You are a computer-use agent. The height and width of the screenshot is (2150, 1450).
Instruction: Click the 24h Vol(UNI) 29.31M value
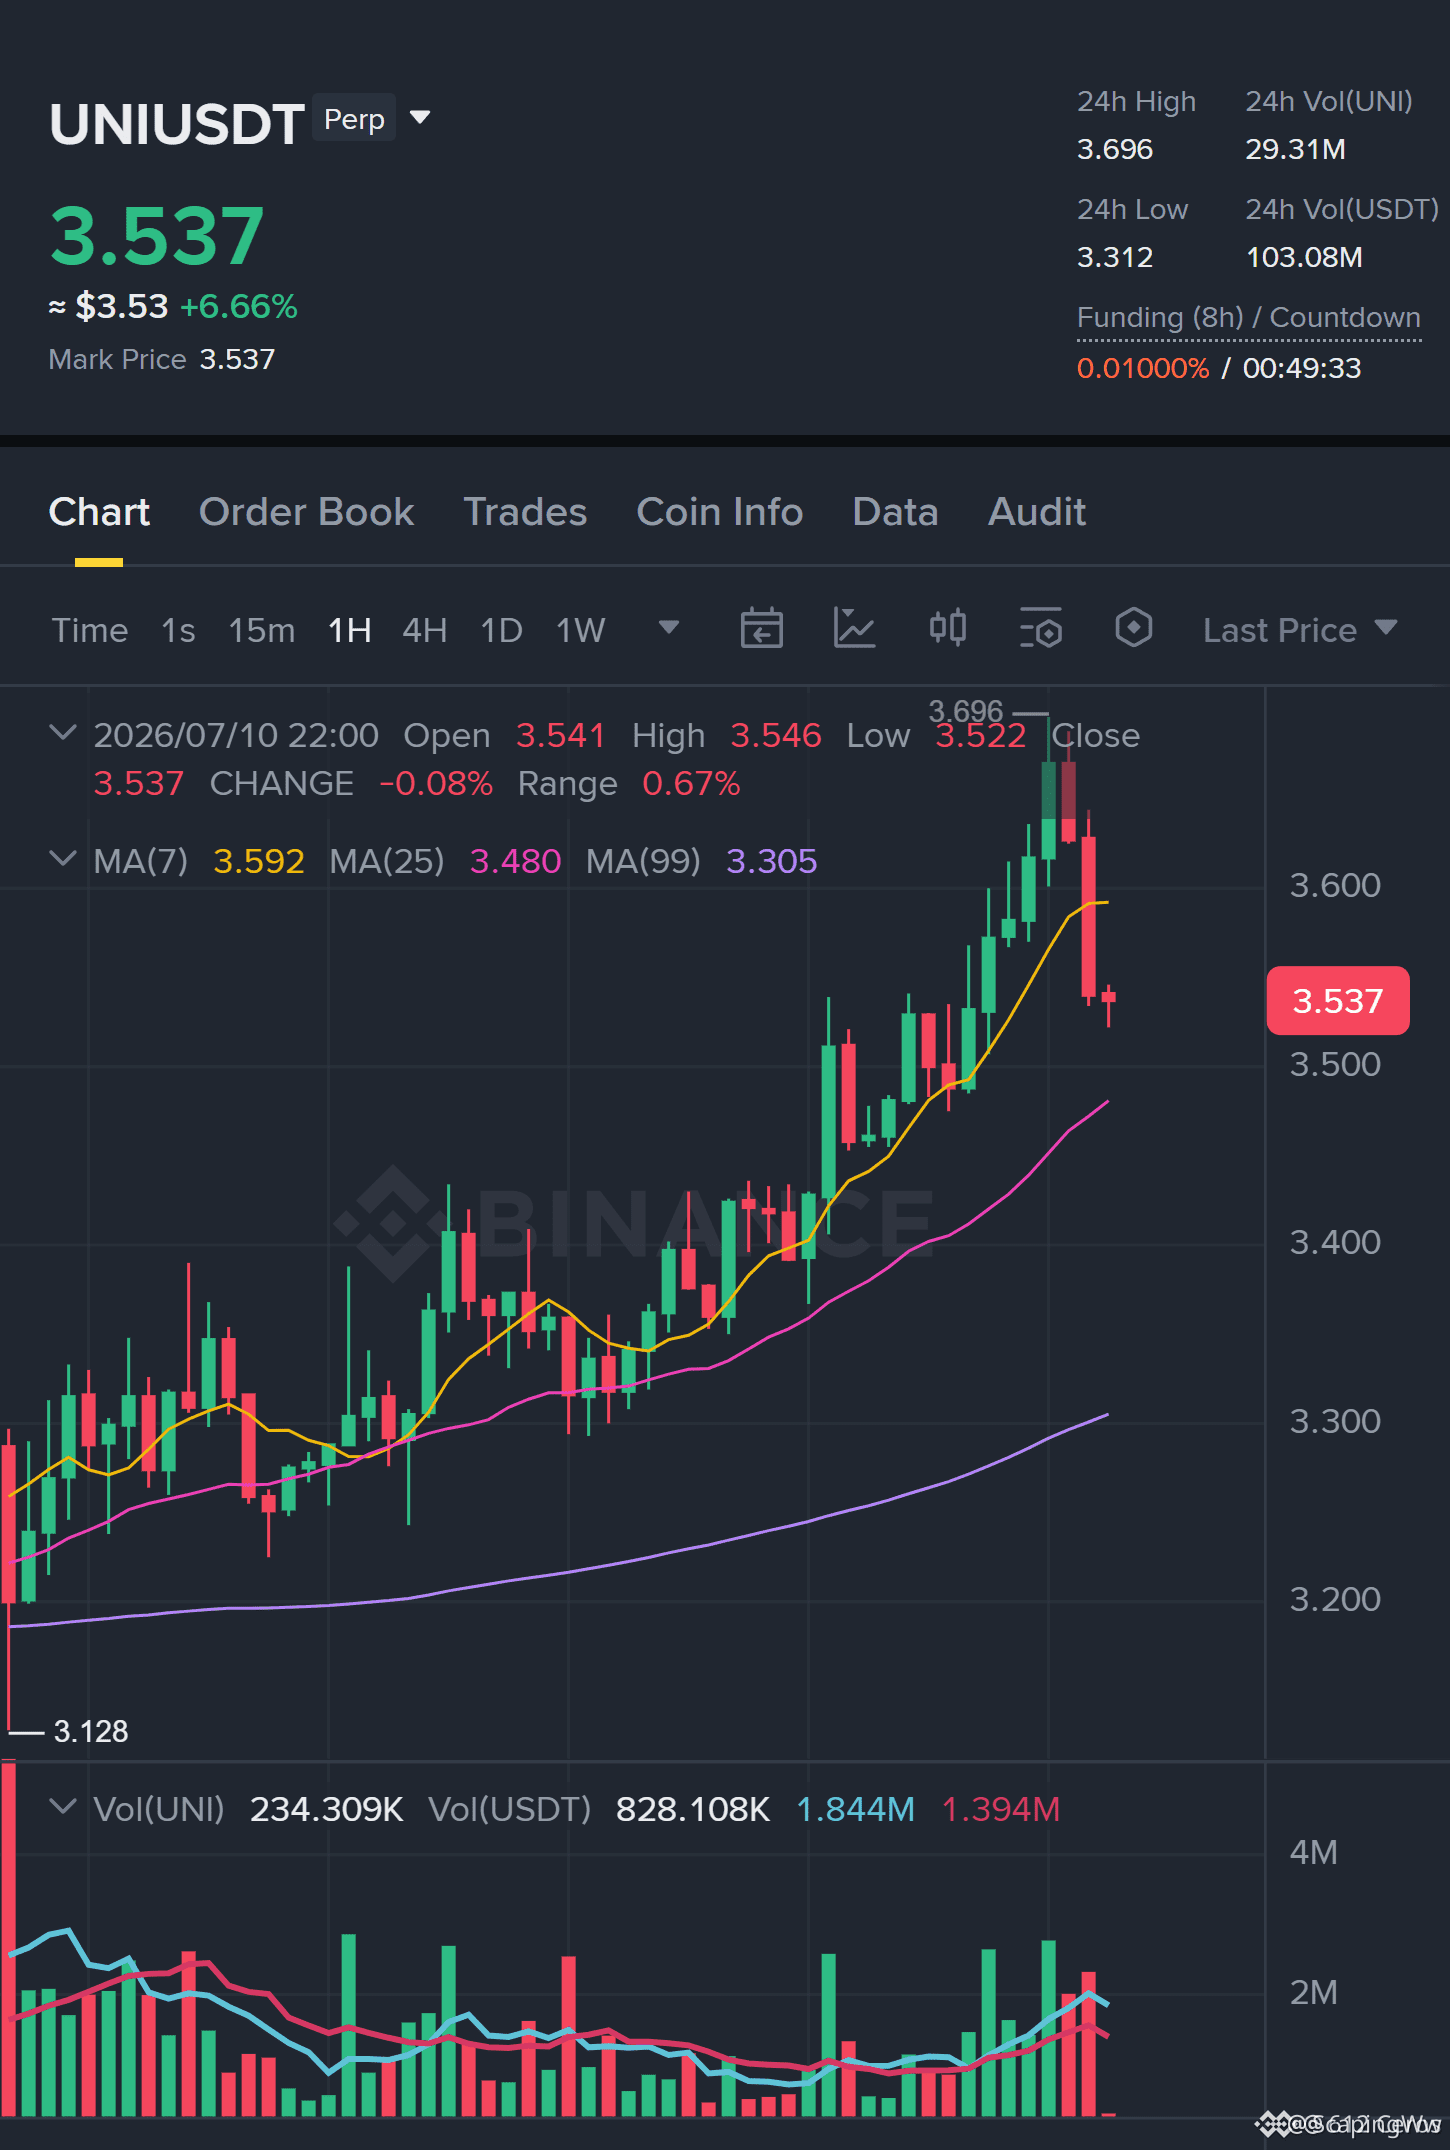tap(1295, 149)
